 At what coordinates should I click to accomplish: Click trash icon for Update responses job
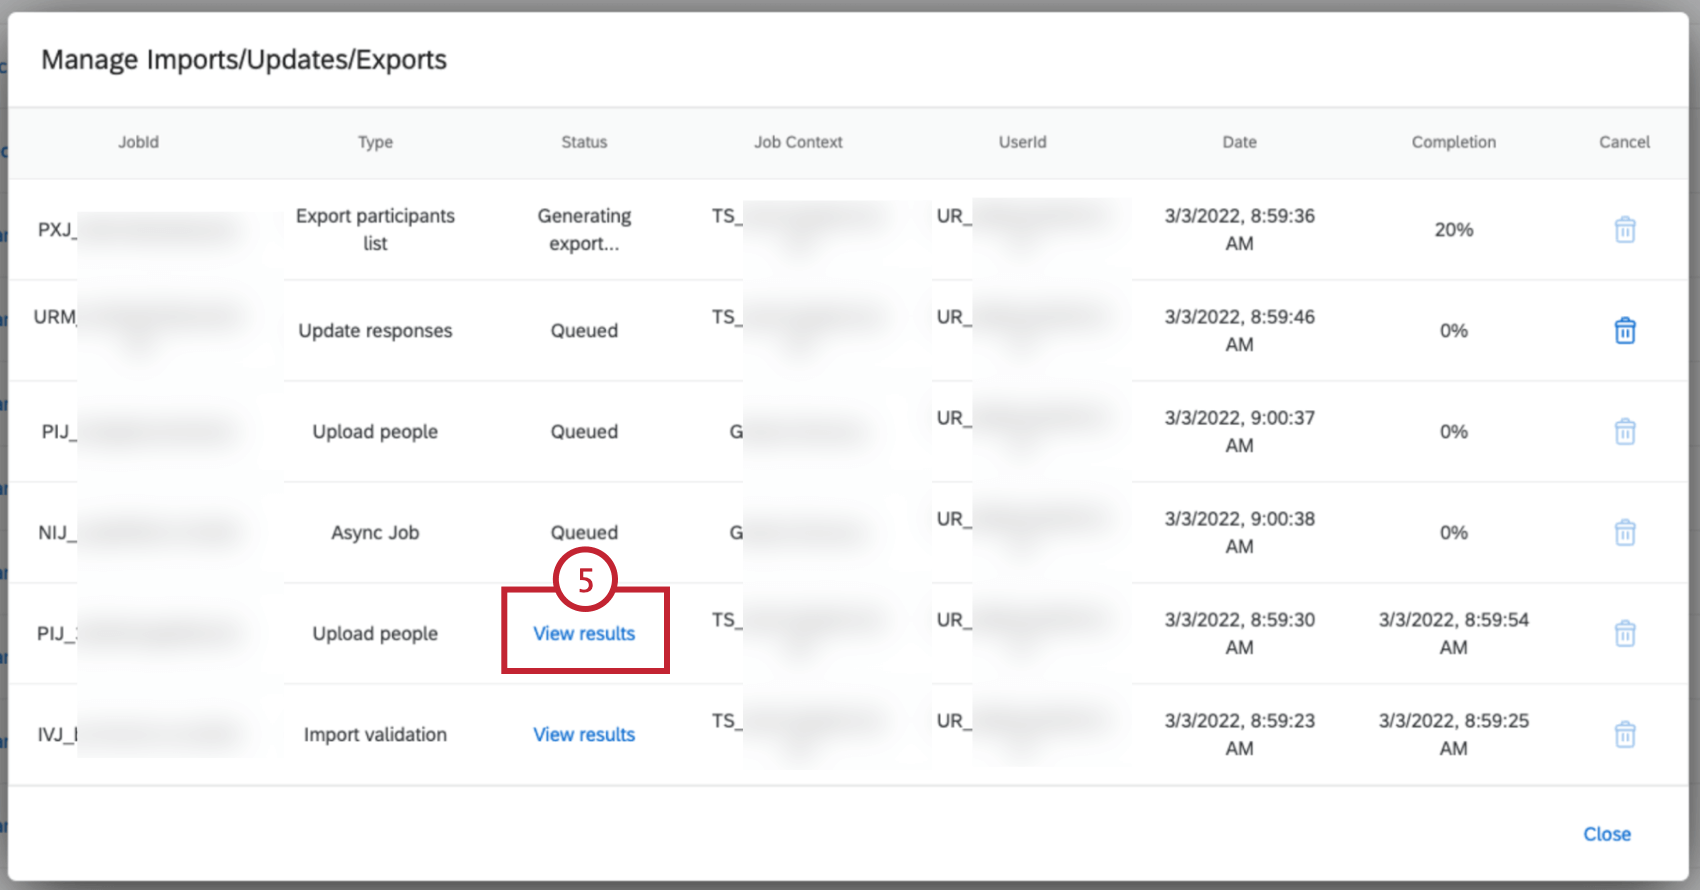1625,331
